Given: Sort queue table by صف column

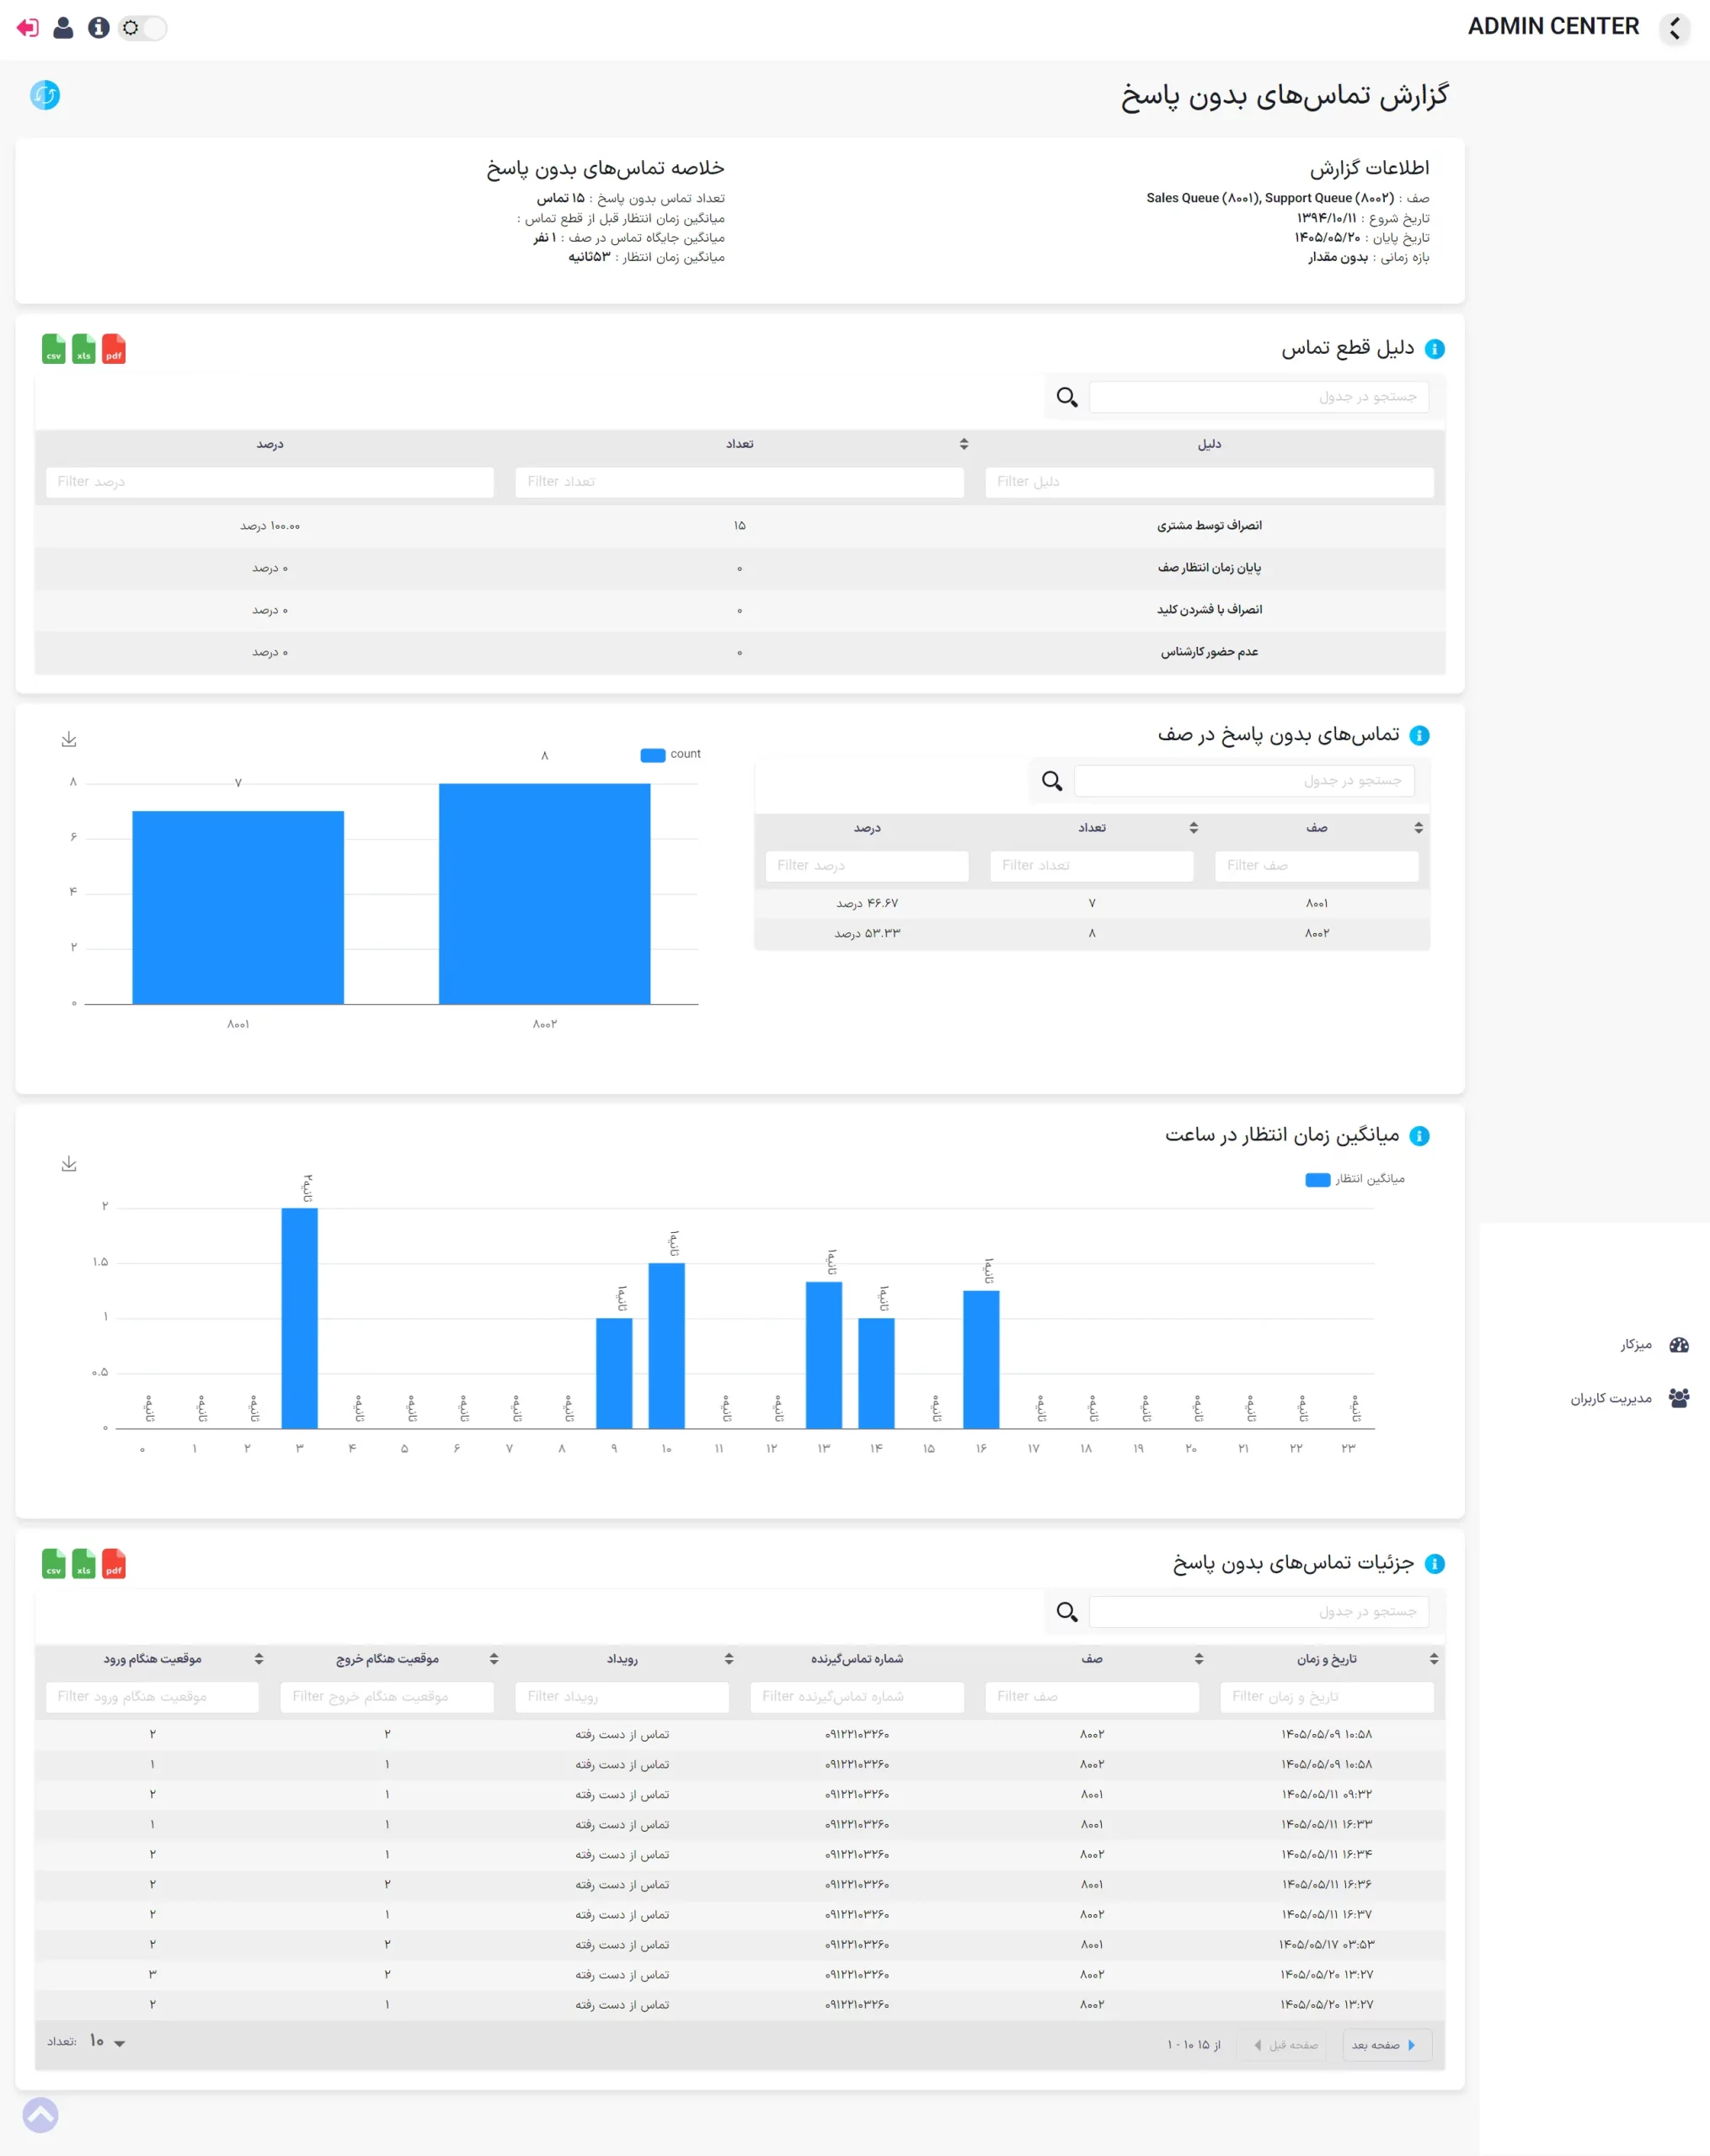Looking at the screenshot, I should point(1418,828).
